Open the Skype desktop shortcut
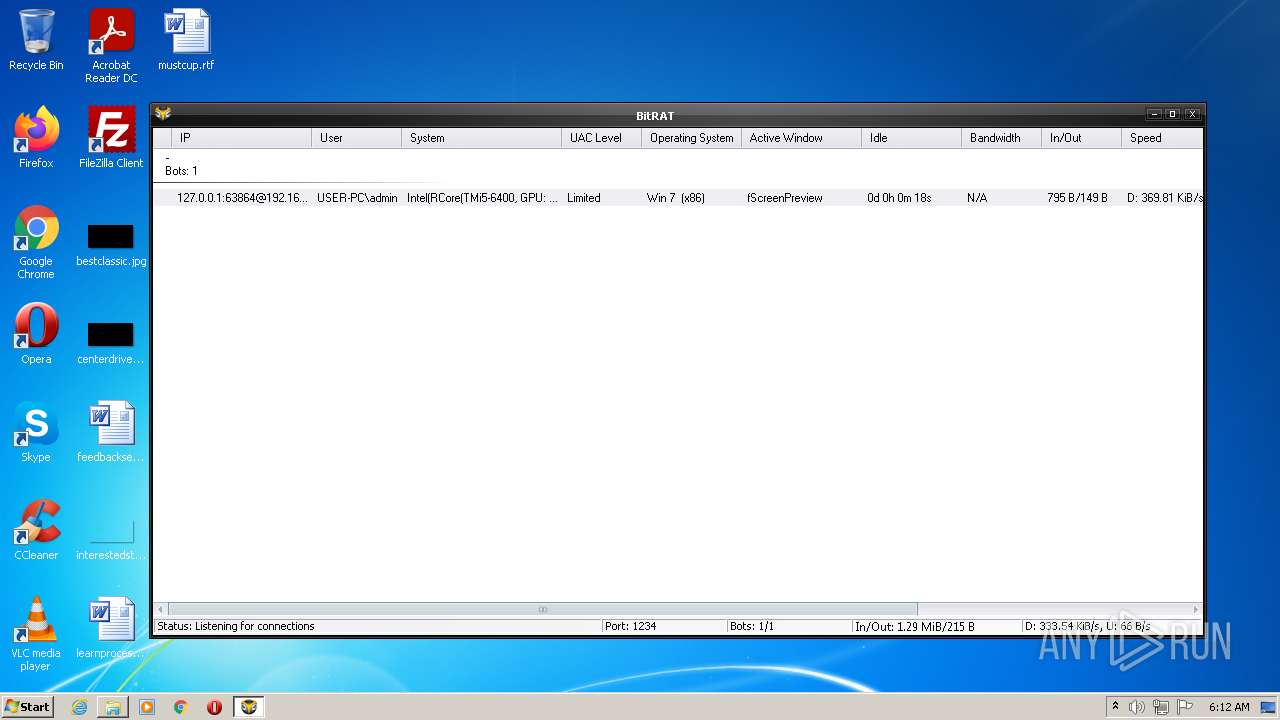1280x720 pixels. point(36,433)
